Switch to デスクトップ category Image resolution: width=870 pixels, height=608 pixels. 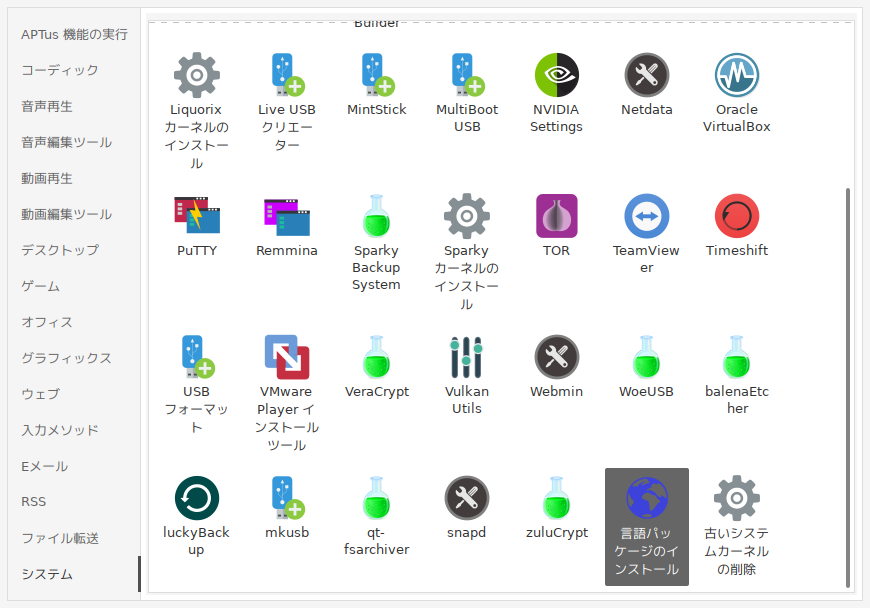point(60,250)
